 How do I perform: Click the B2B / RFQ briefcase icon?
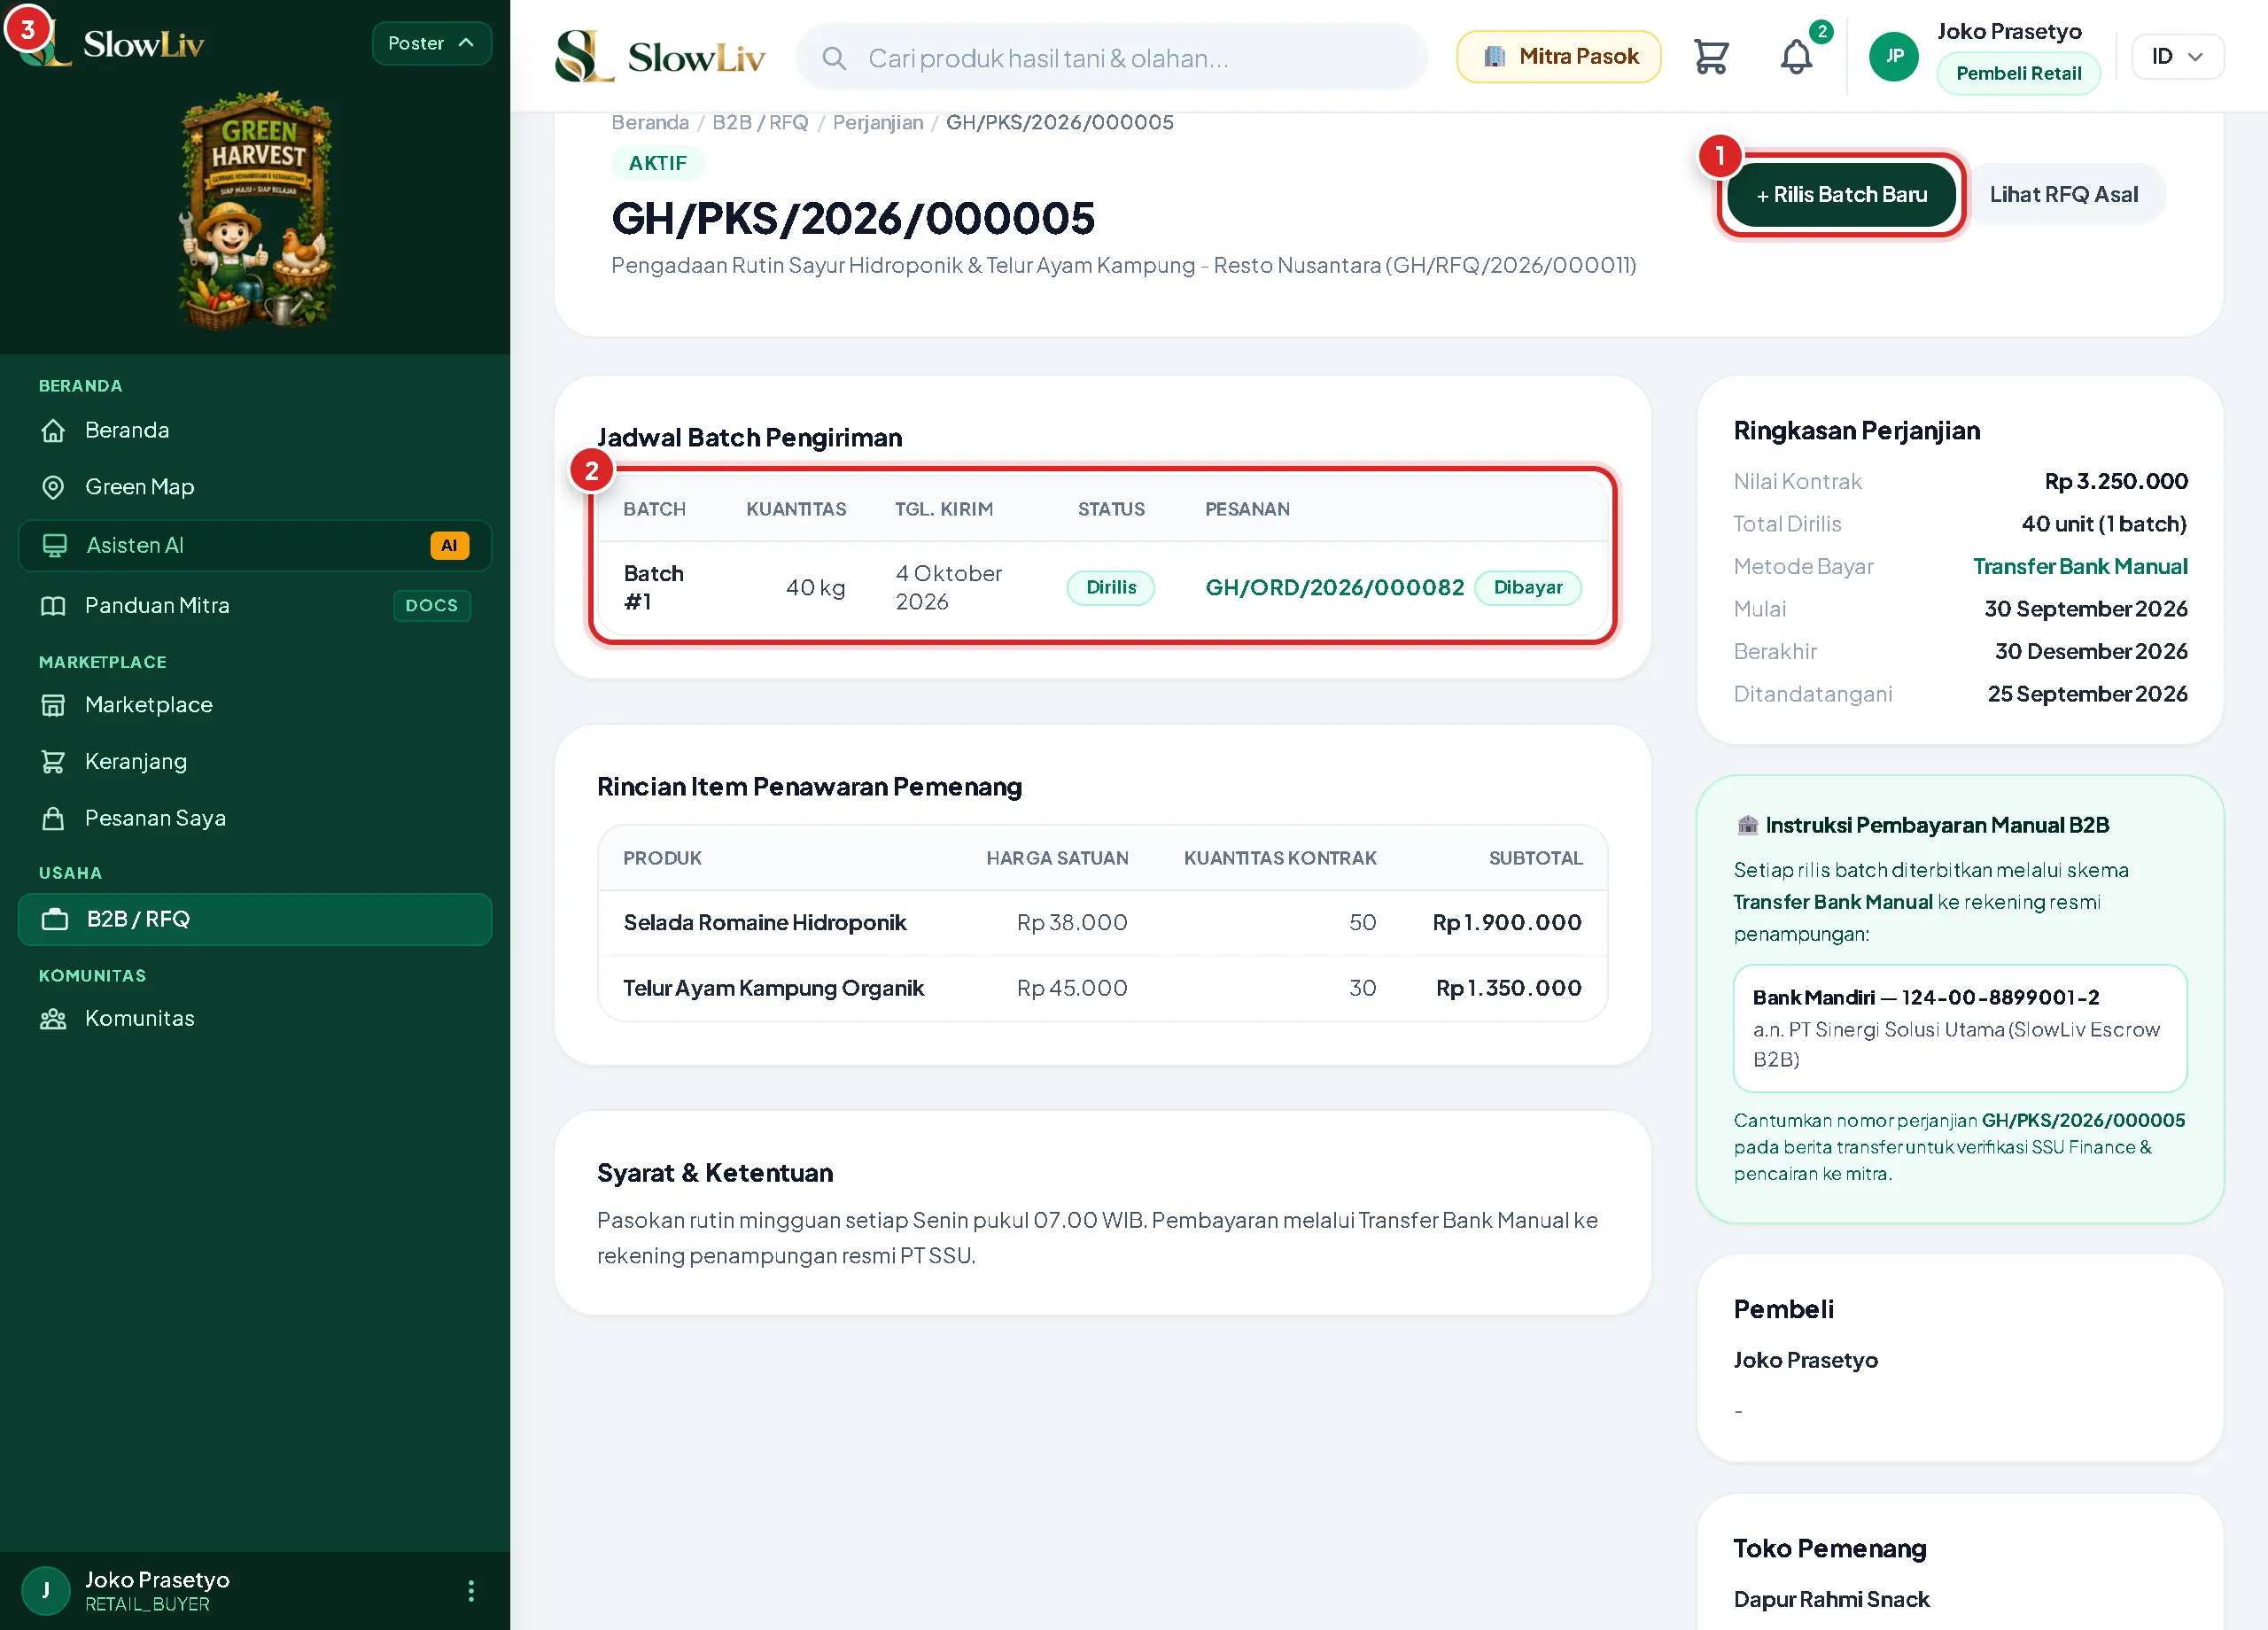(x=55, y=919)
